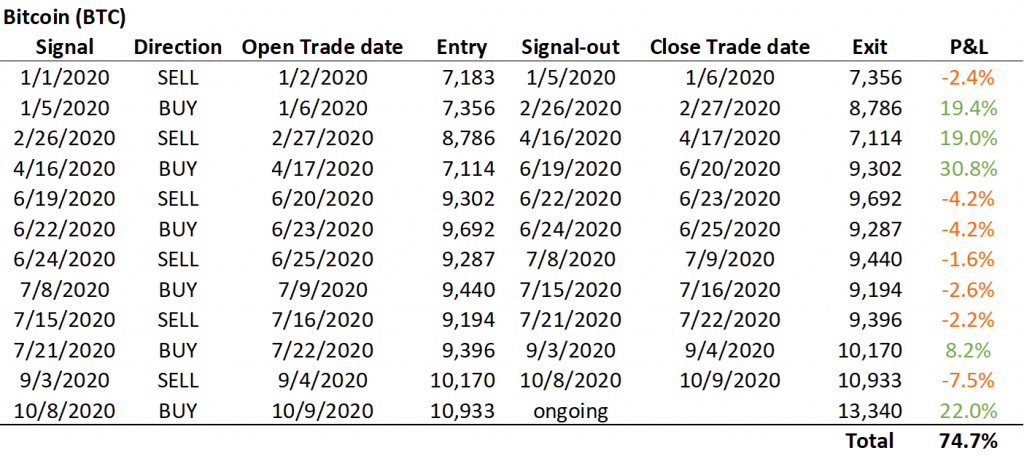Click the 7,183 entry price cell
Image resolution: width=1024 pixels, height=456 pixels.
(464, 77)
